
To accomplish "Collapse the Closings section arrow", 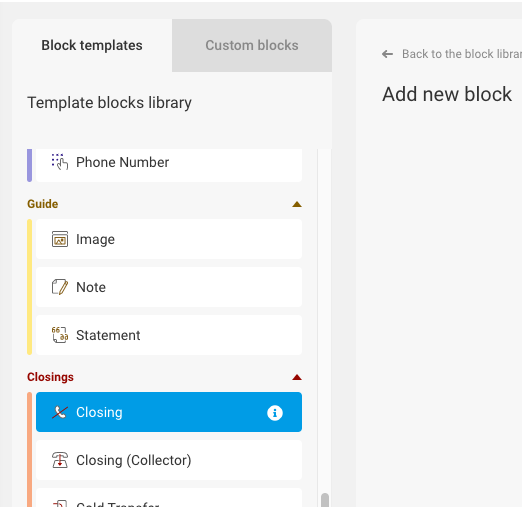I will click(297, 377).
